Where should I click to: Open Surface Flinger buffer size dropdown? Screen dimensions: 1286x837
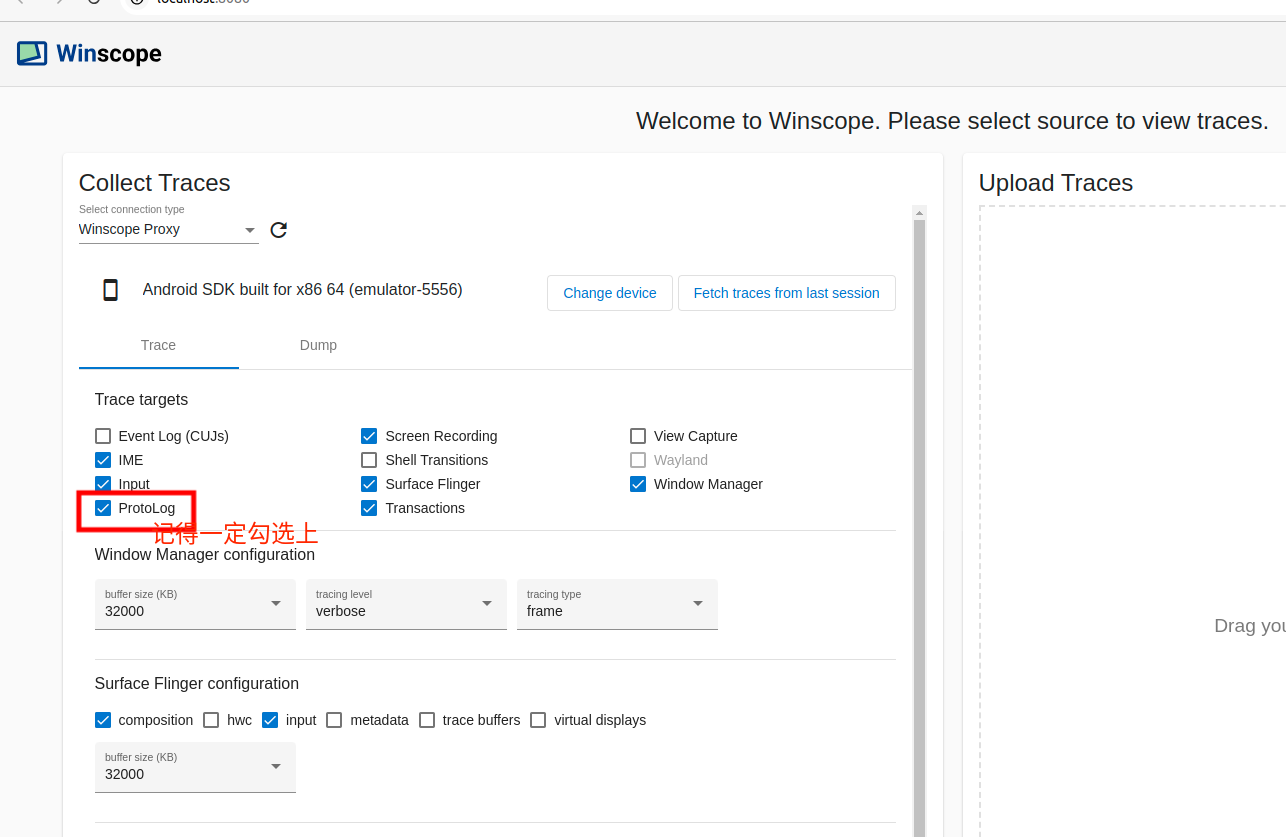pos(195,767)
